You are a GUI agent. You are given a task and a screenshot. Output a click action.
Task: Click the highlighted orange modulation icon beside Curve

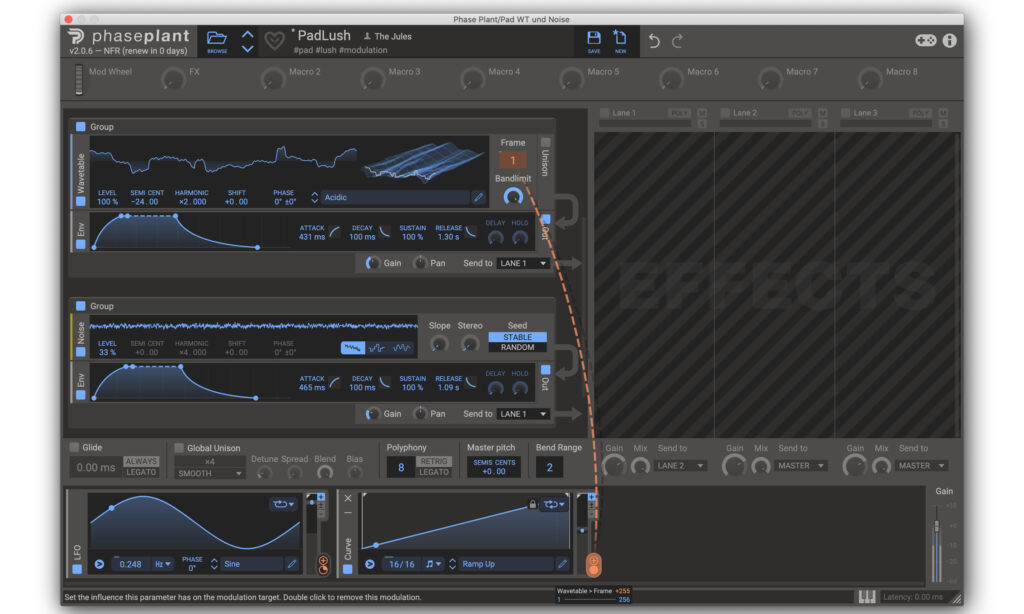594,564
